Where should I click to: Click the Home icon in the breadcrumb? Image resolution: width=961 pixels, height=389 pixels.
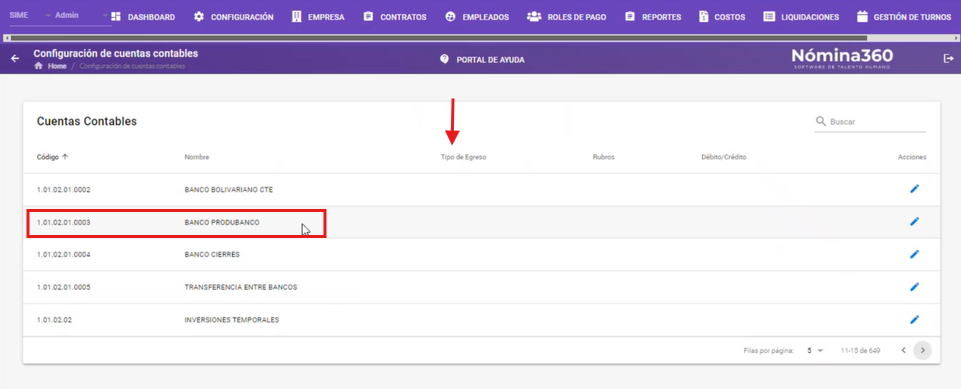[39, 66]
